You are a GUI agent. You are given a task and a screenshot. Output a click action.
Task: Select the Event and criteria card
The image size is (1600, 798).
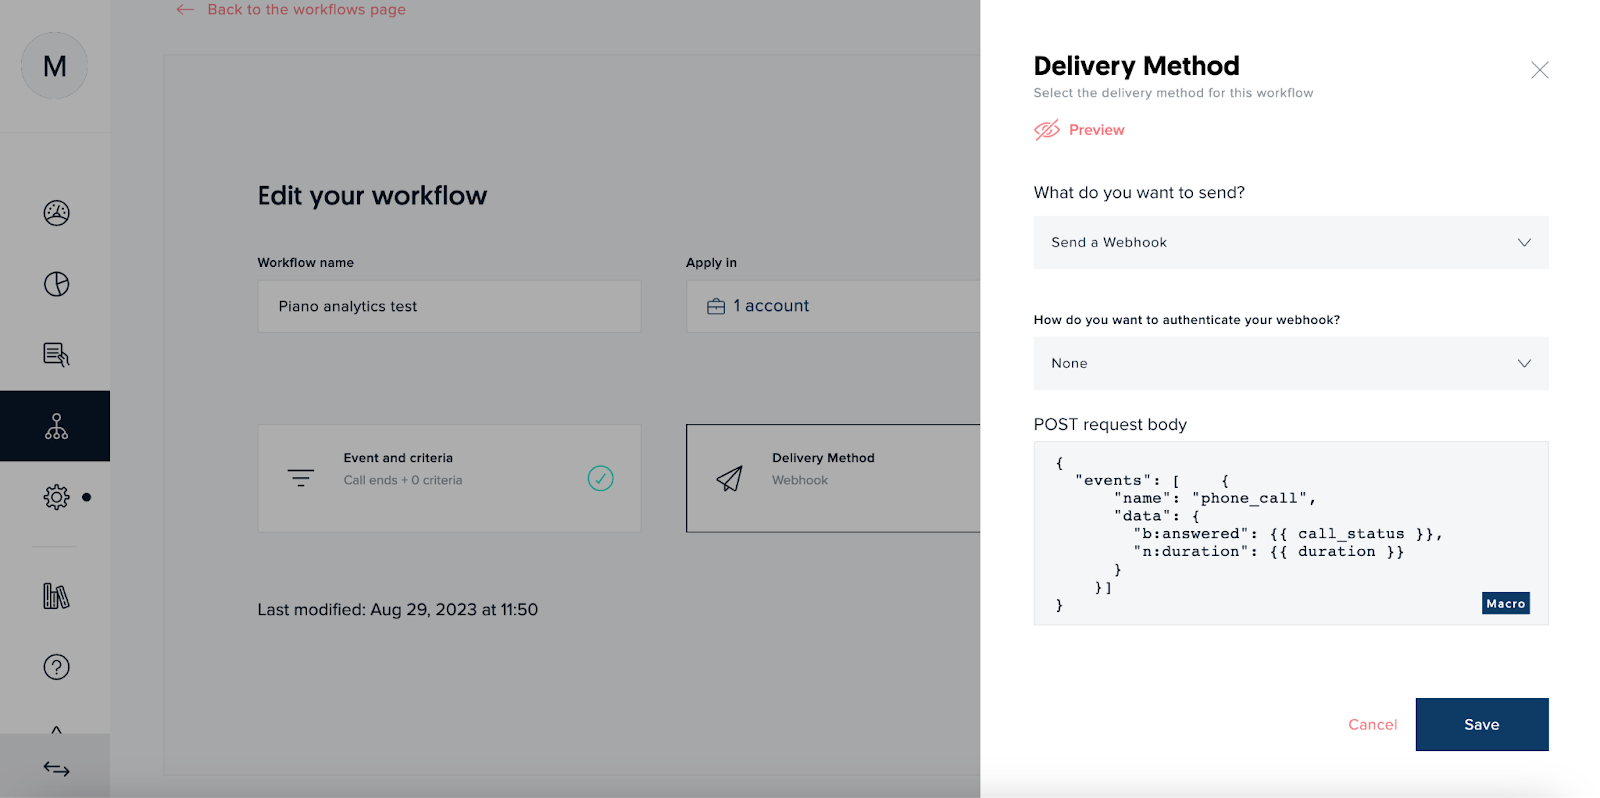pyautogui.click(x=449, y=479)
